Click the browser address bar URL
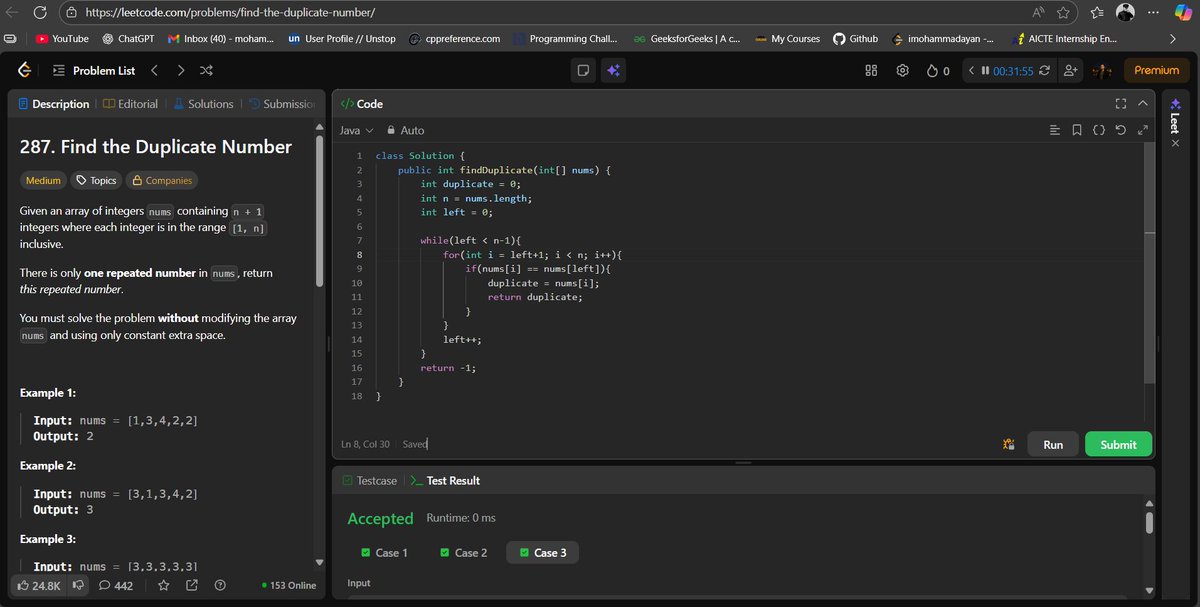 coord(230,13)
